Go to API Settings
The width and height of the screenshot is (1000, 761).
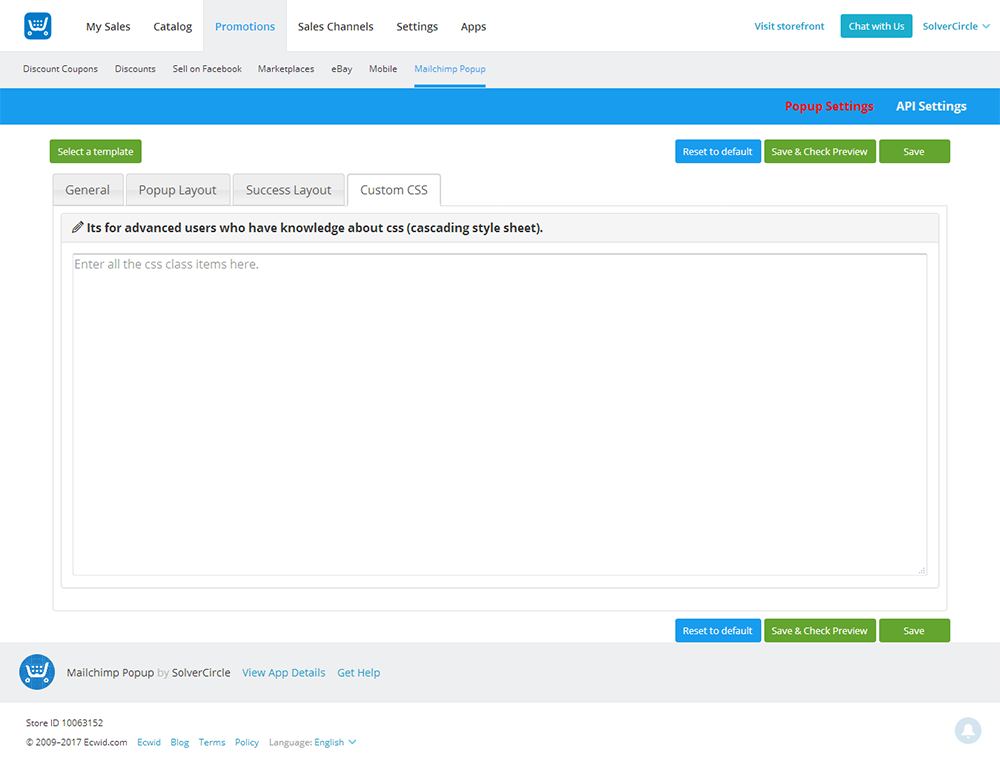(x=931, y=106)
